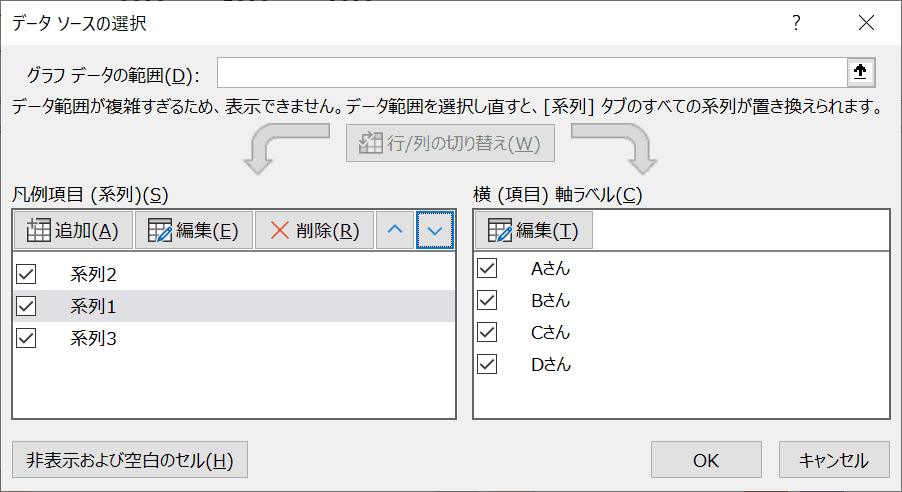This screenshot has width=902, height=492.
Task: Select 系列1 in the legend list
Action: point(93,306)
